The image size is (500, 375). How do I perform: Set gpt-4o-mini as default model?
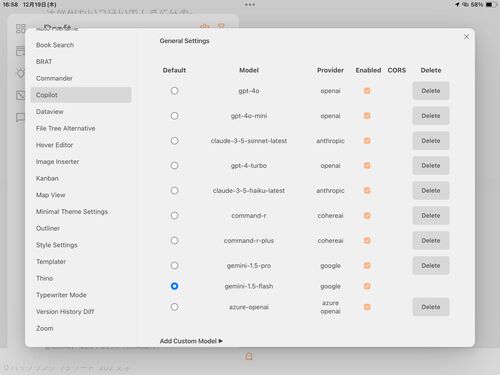click(x=174, y=116)
